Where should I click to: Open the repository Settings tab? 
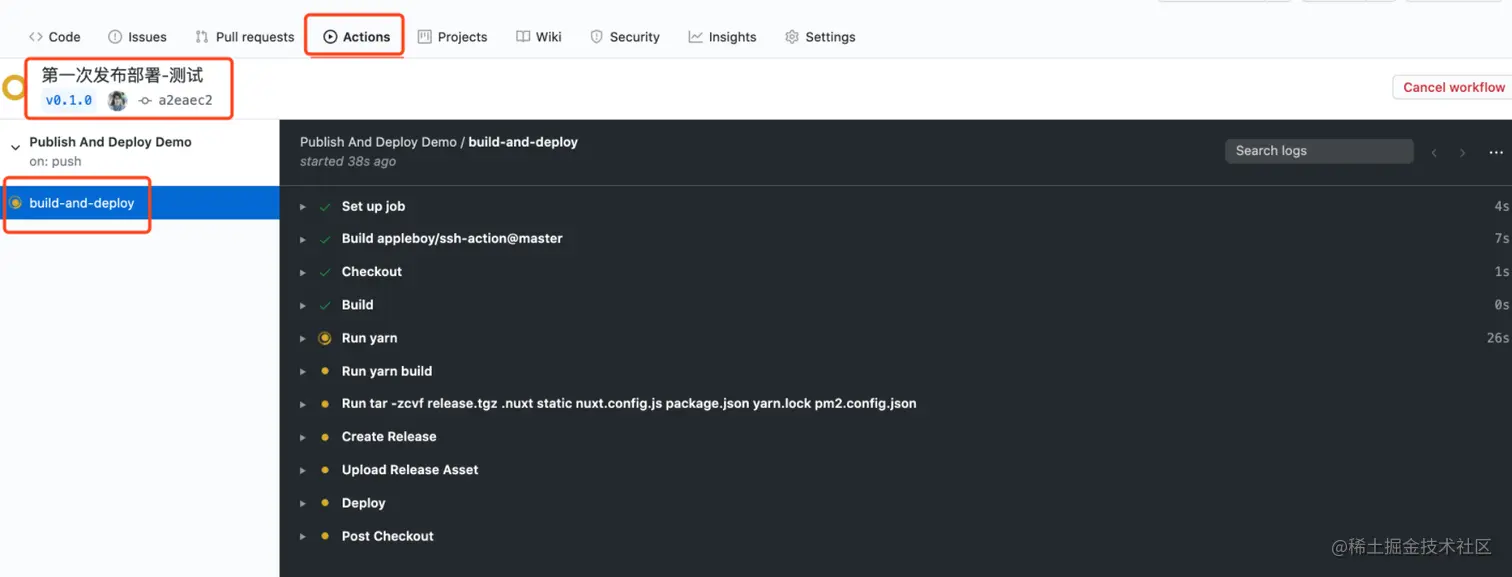point(820,37)
